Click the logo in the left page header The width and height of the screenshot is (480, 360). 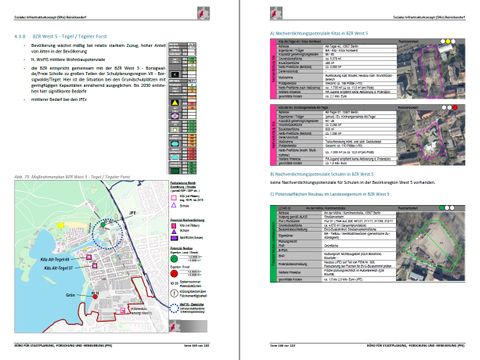coord(203,13)
